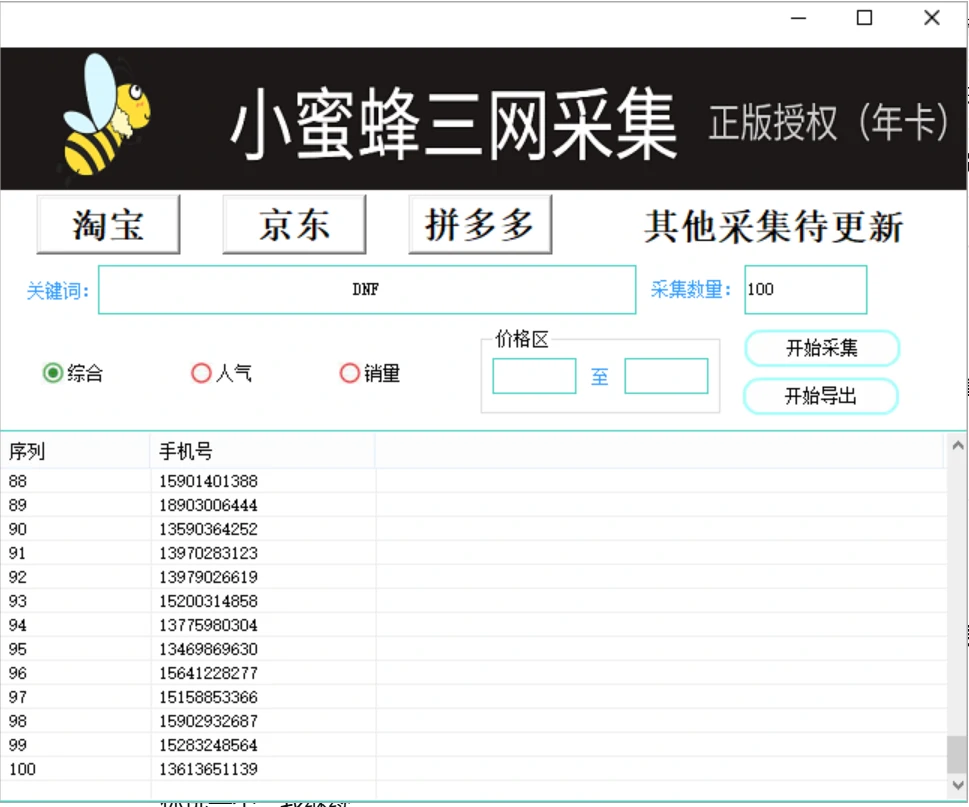Viewport: 969px width, 807px height.
Task: Click the minimum price input box
Action: point(535,376)
